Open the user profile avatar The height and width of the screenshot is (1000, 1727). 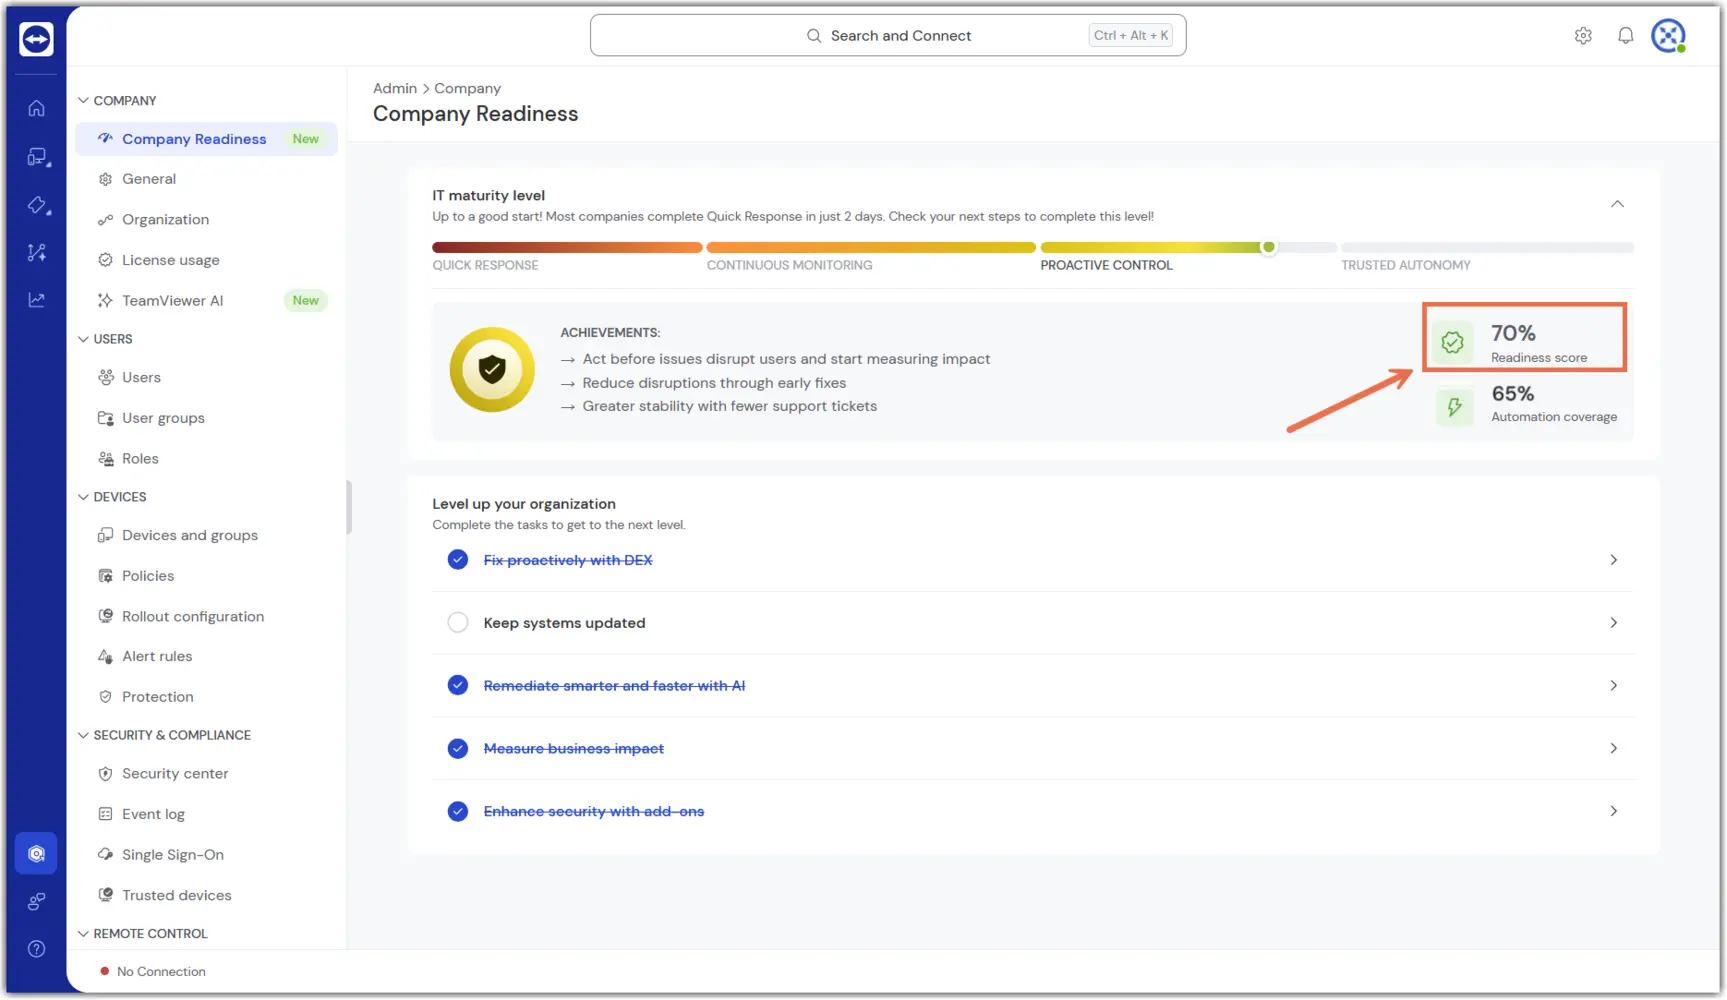(1668, 36)
